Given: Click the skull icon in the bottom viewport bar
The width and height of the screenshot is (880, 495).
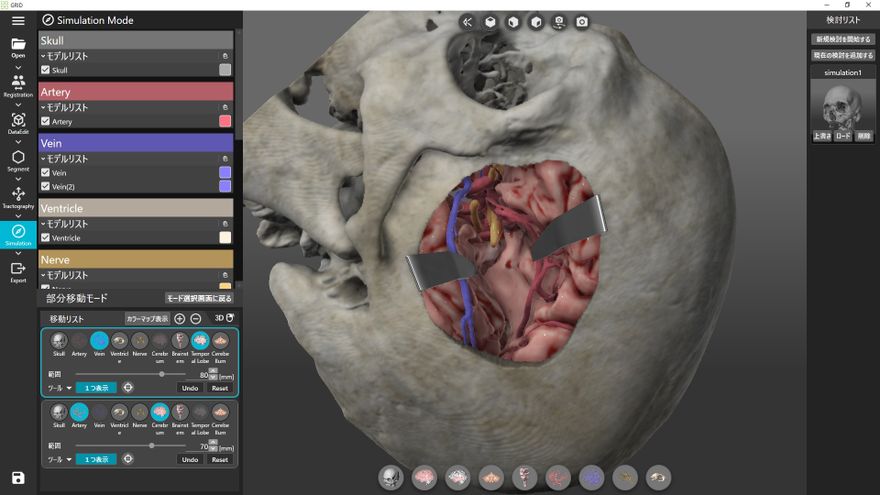Looking at the screenshot, I should click(x=391, y=478).
